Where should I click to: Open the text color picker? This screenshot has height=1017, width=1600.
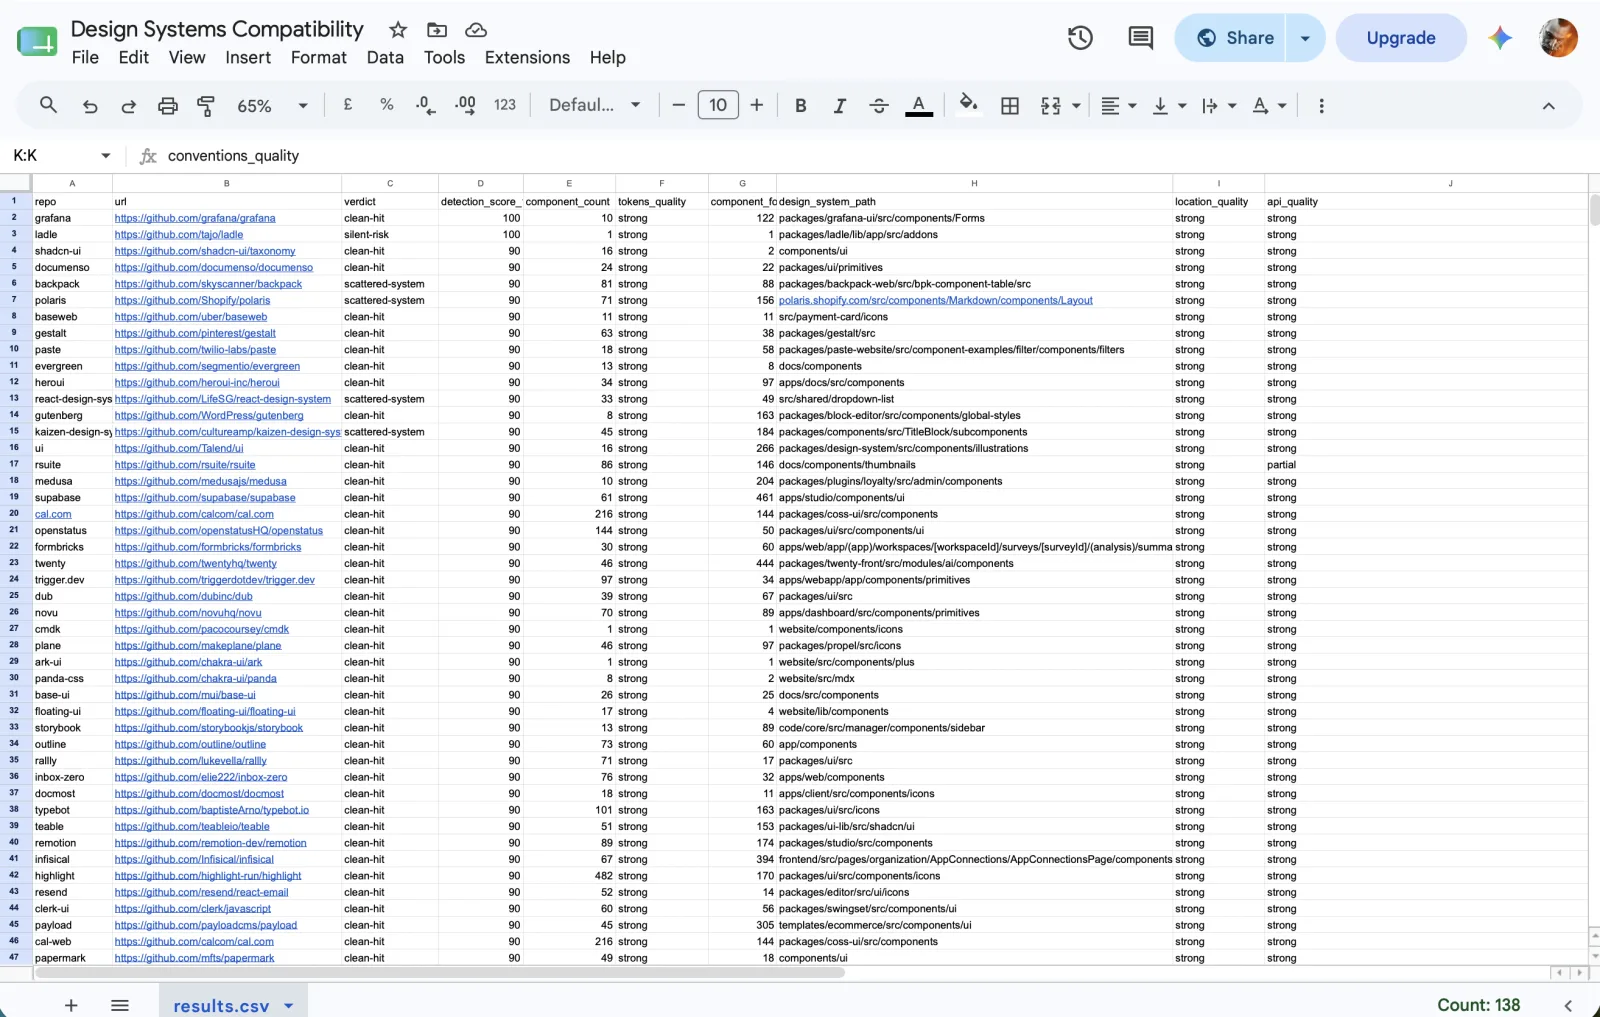(x=919, y=105)
